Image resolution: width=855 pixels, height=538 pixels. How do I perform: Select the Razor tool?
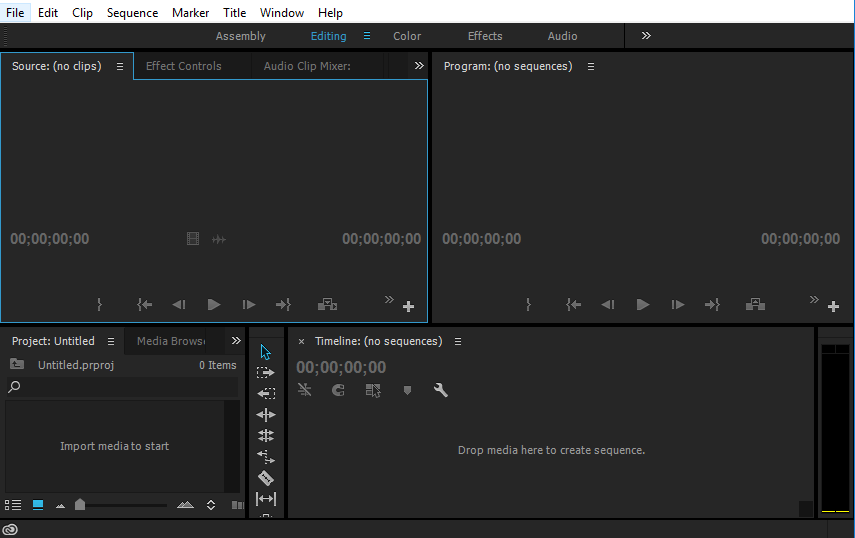coord(266,478)
